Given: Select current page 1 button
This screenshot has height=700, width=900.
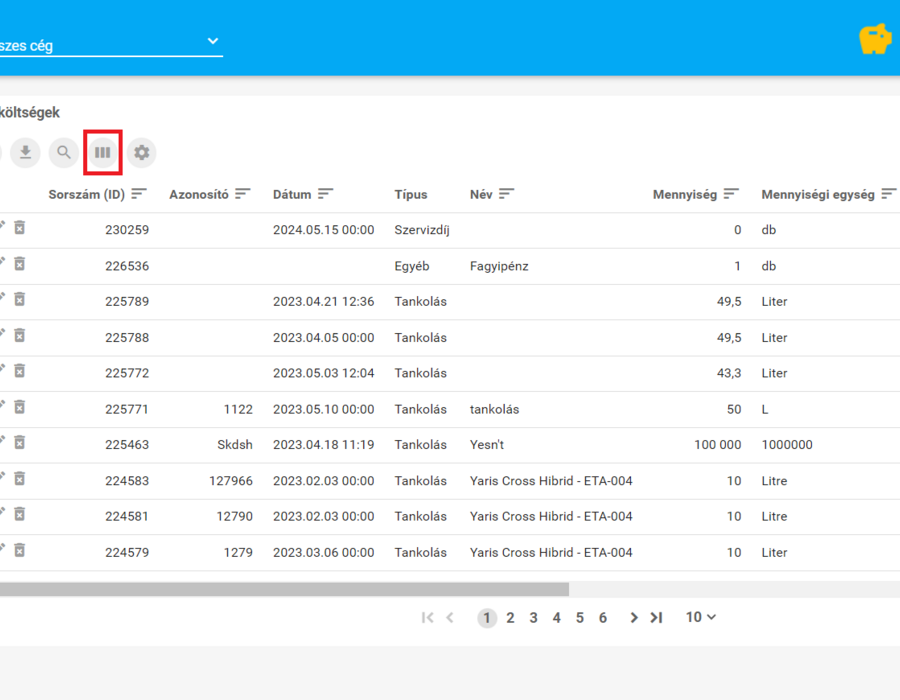Looking at the screenshot, I should 487,618.
